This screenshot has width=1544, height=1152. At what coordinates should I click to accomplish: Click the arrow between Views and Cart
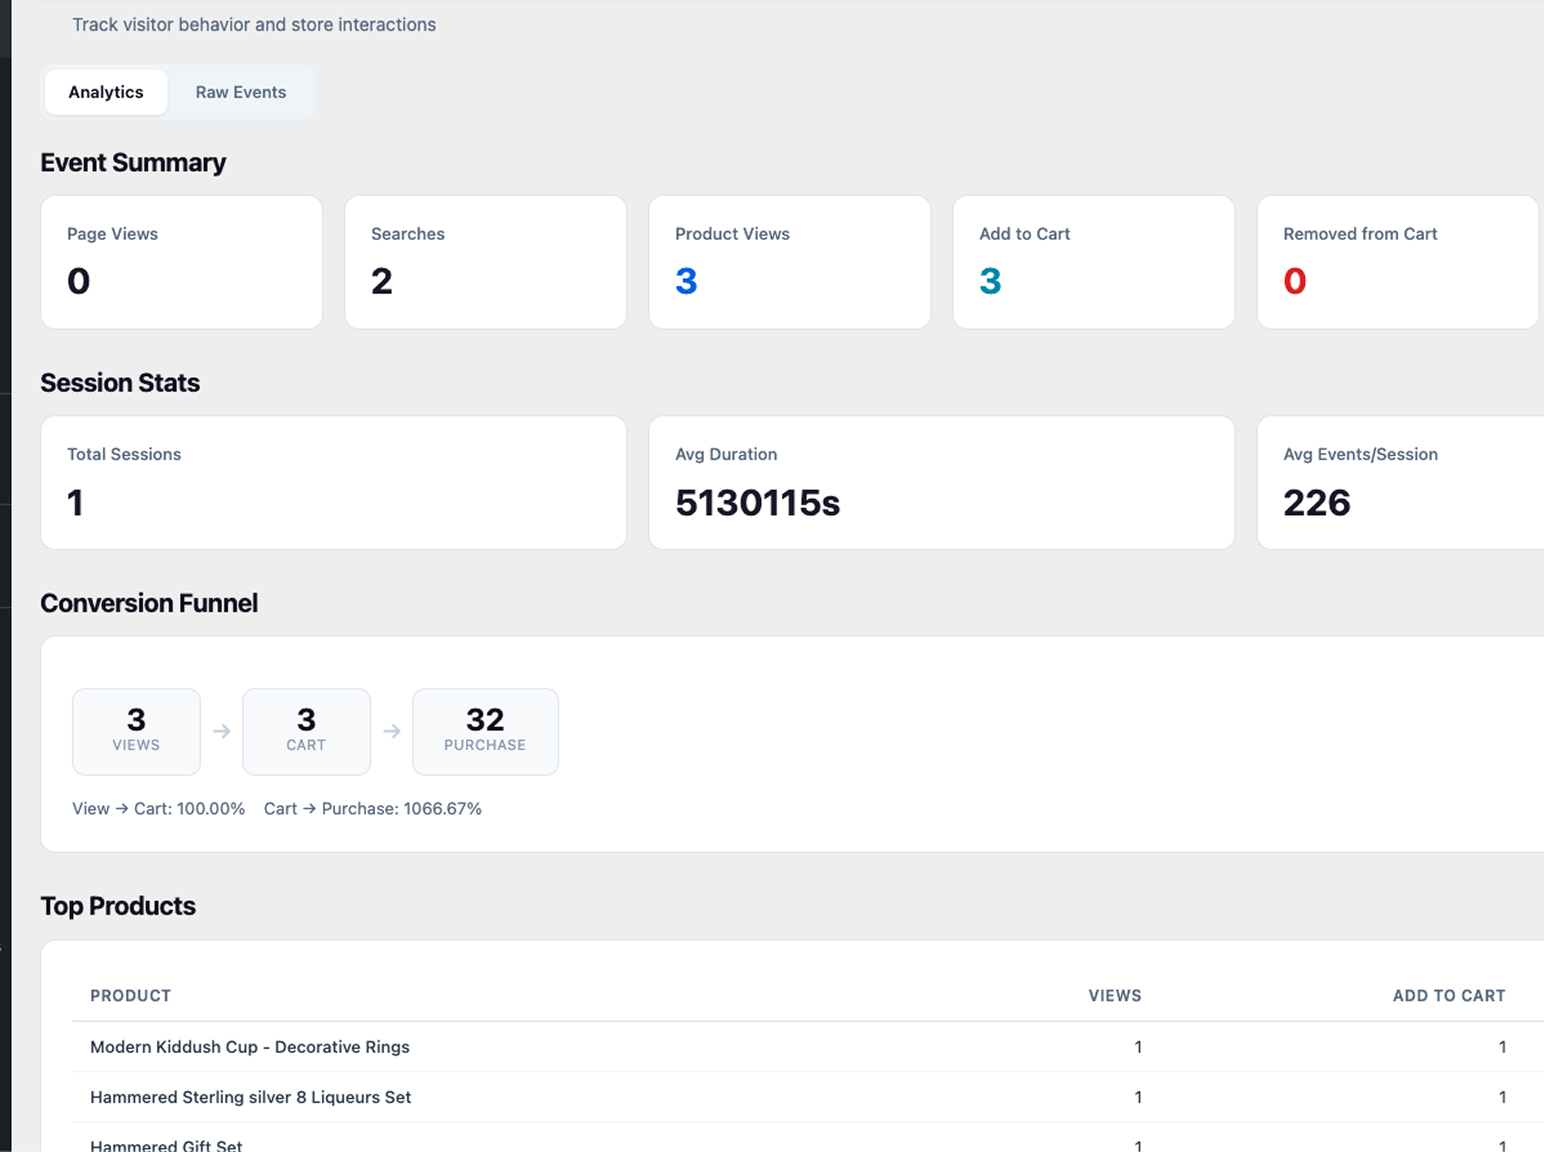point(221,731)
